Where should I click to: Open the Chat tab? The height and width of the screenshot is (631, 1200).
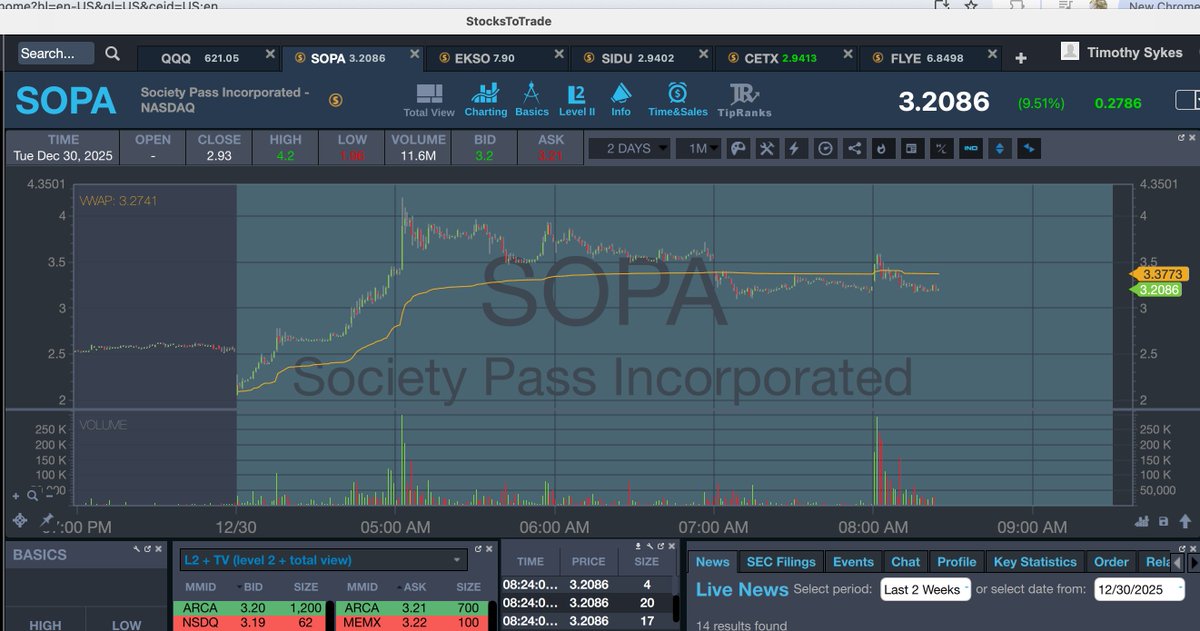click(x=905, y=562)
